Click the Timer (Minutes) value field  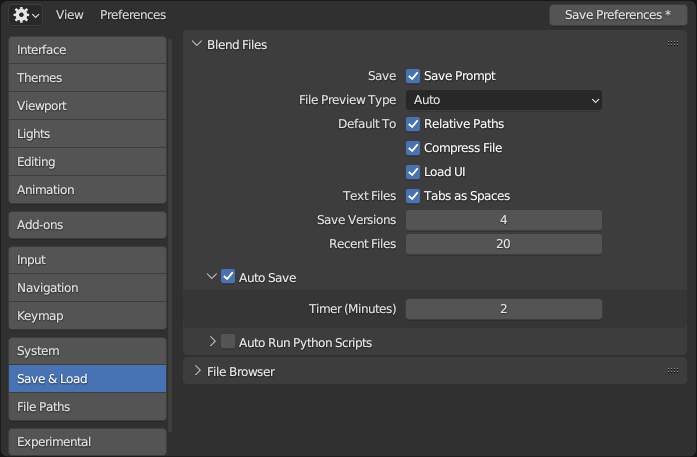[x=504, y=309]
